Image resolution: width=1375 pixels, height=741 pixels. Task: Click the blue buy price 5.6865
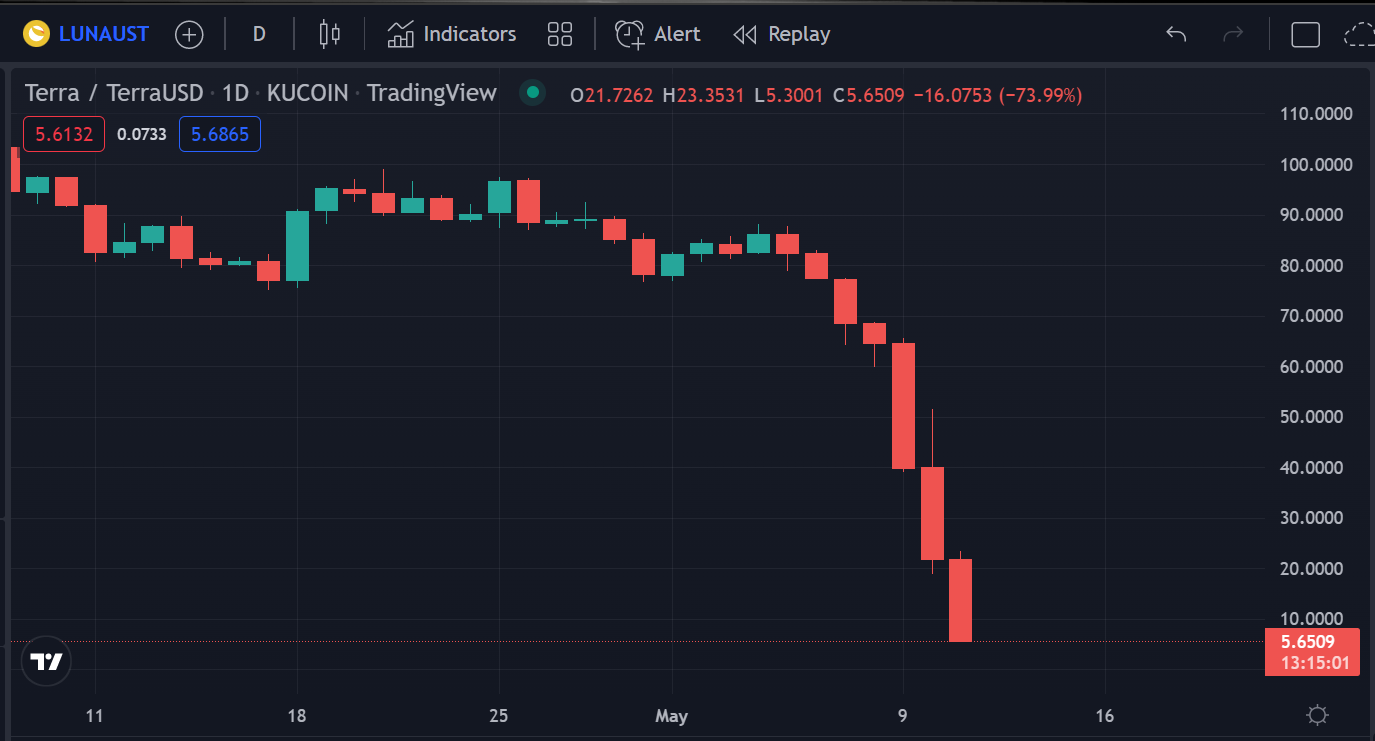220,134
